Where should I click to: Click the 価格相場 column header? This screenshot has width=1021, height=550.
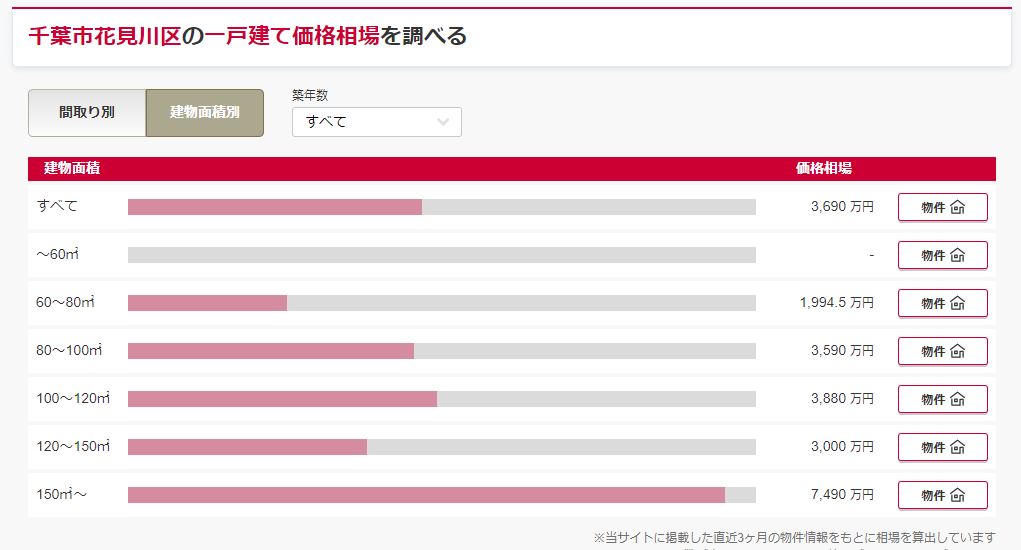tap(824, 168)
